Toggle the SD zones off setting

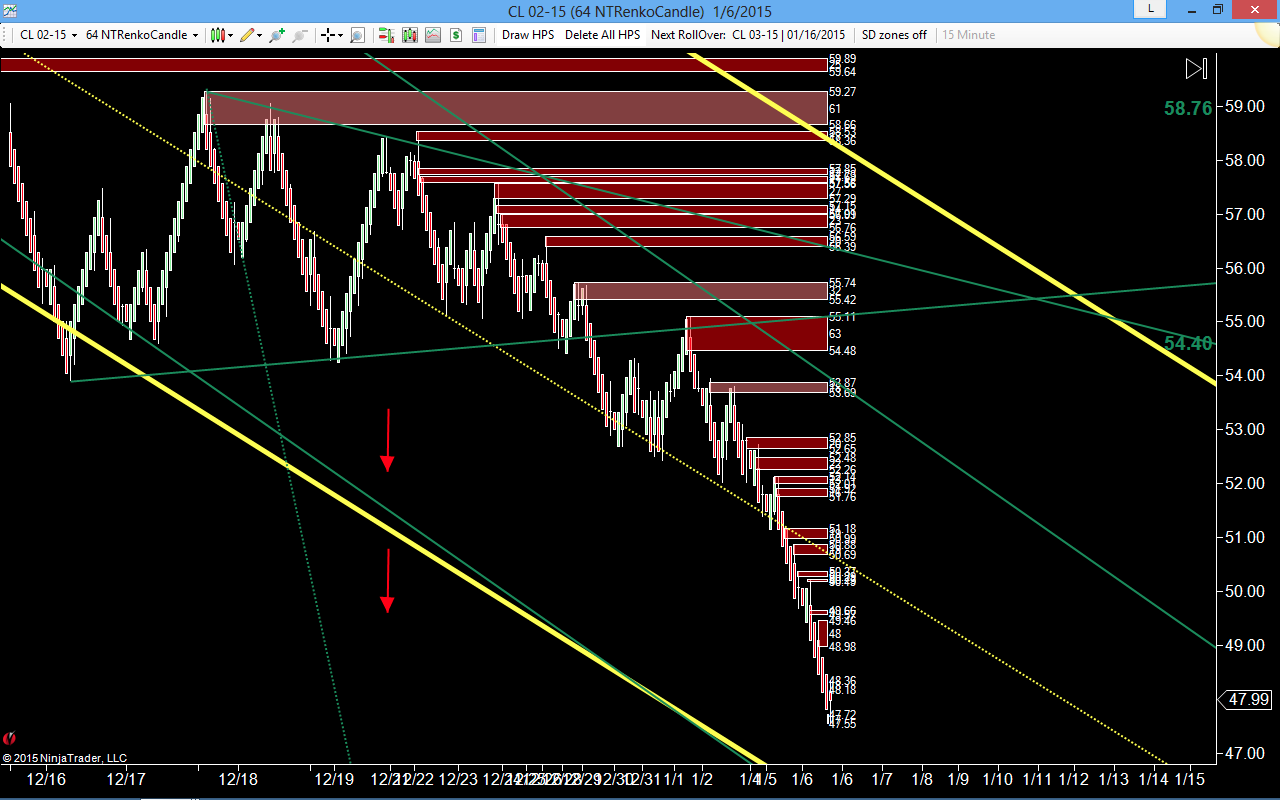894,35
